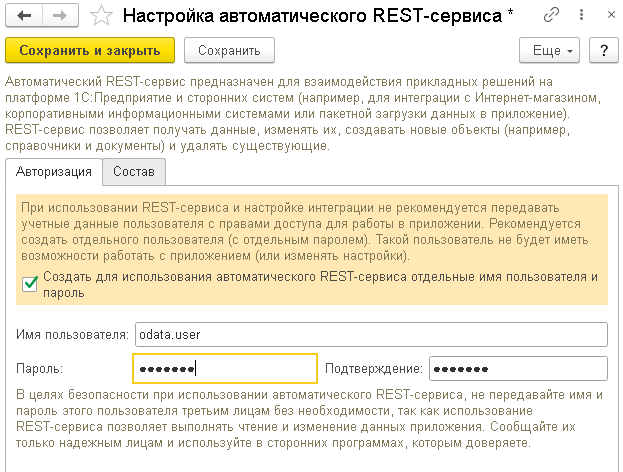Switch to the 'Авторизация' tab
The image size is (623, 472).
[x=54, y=172]
